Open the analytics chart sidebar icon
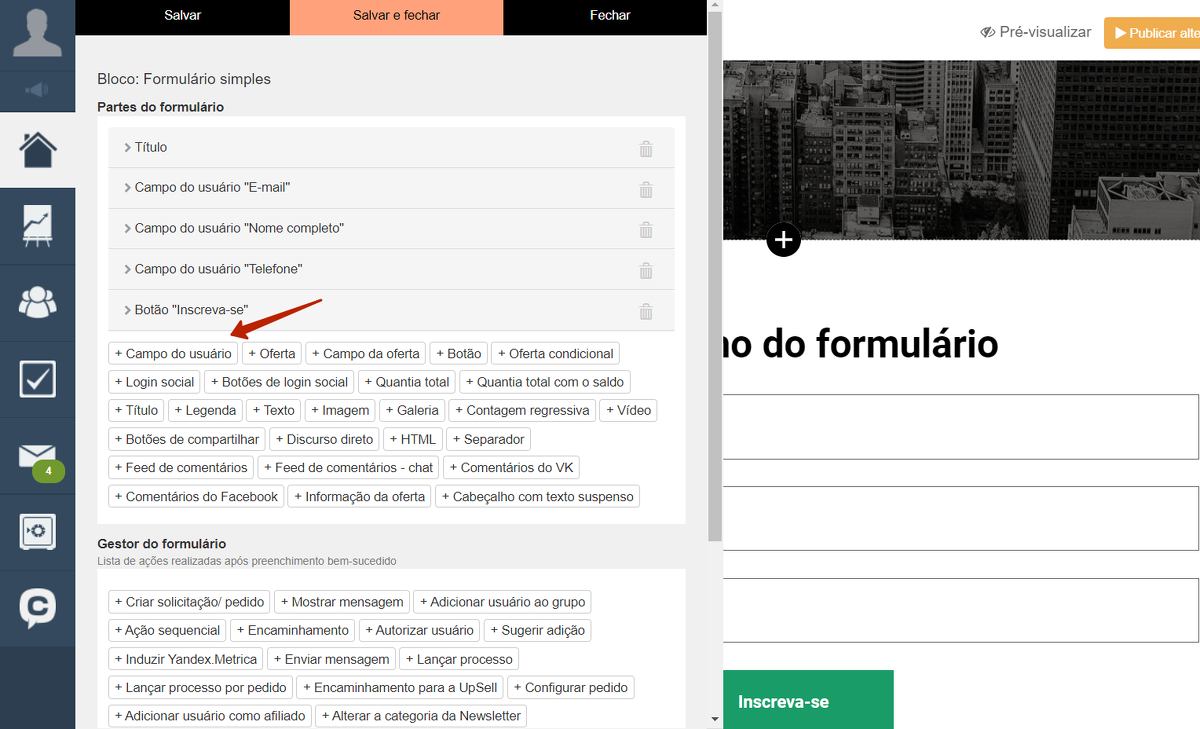1200x729 pixels. 38,226
